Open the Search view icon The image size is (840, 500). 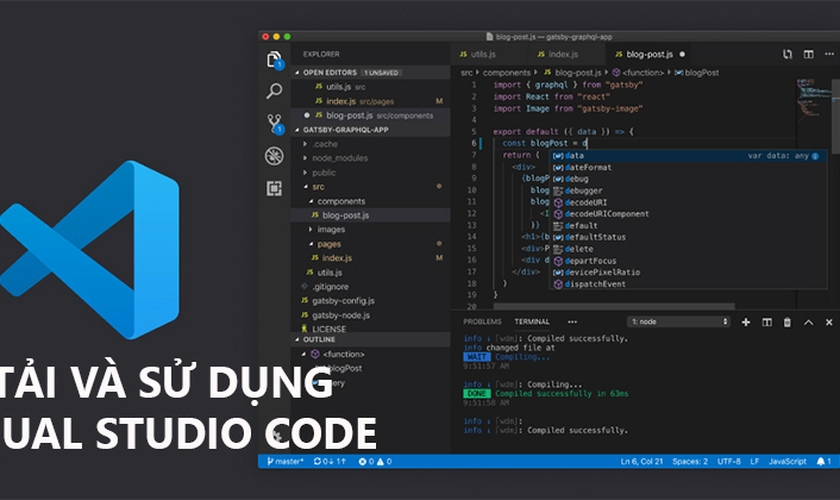[x=274, y=91]
